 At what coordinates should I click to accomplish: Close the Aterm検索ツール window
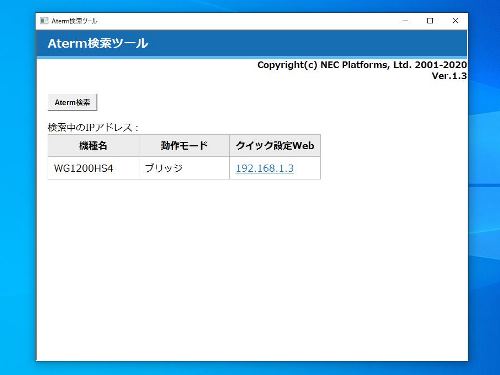(455, 21)
